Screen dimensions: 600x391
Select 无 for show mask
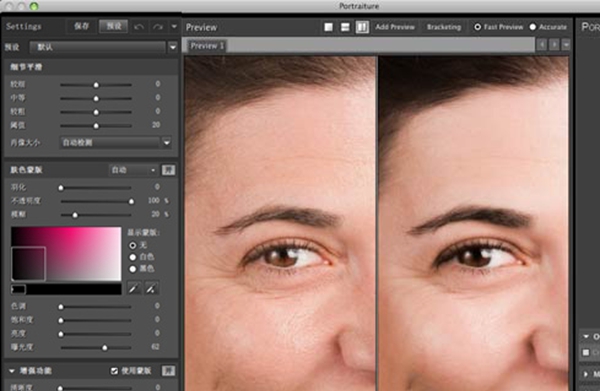(x=133, y=245)
